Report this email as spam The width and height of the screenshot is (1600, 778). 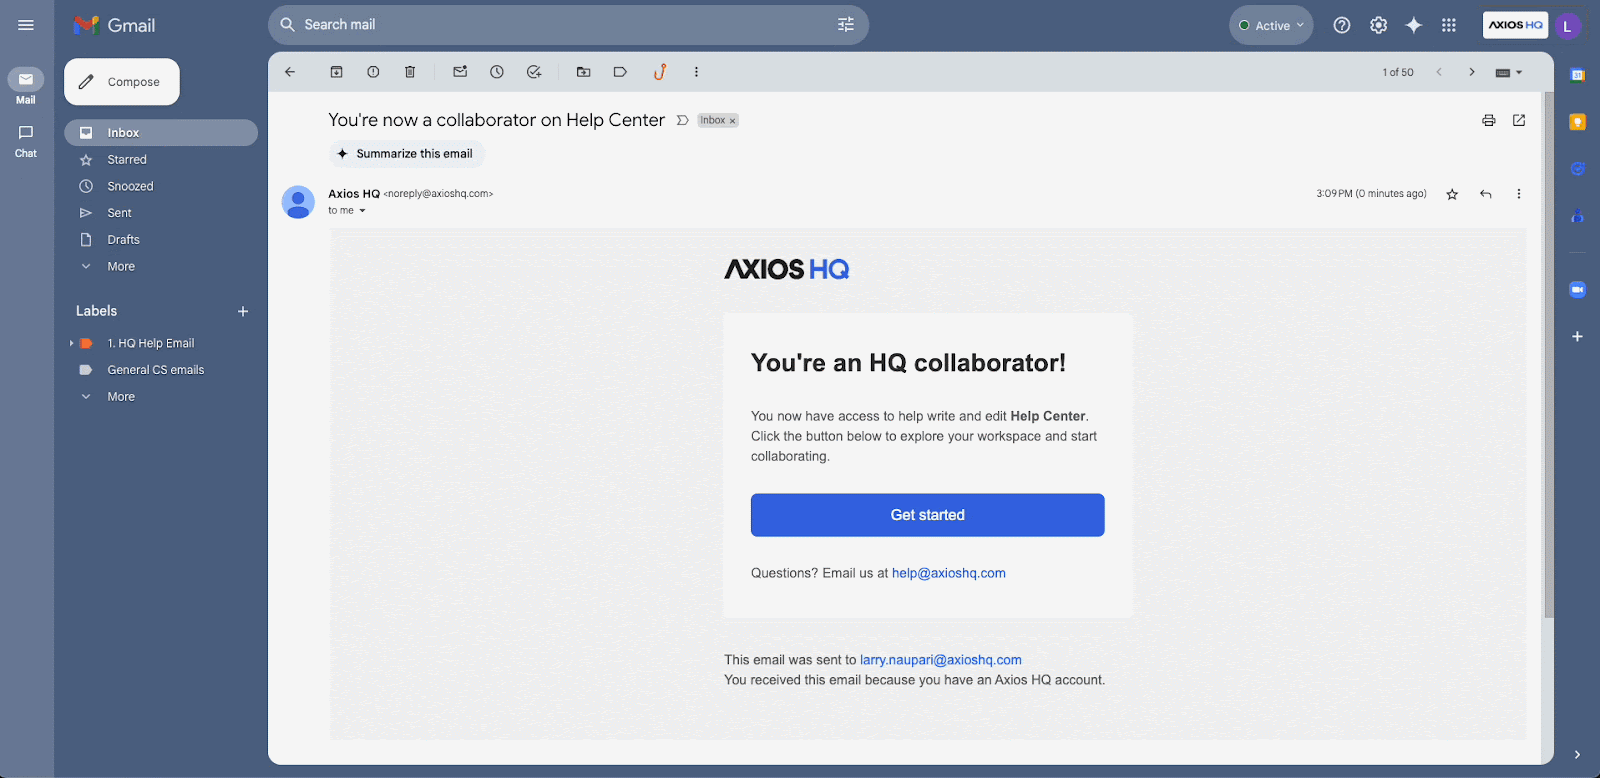tap(373, 72)
